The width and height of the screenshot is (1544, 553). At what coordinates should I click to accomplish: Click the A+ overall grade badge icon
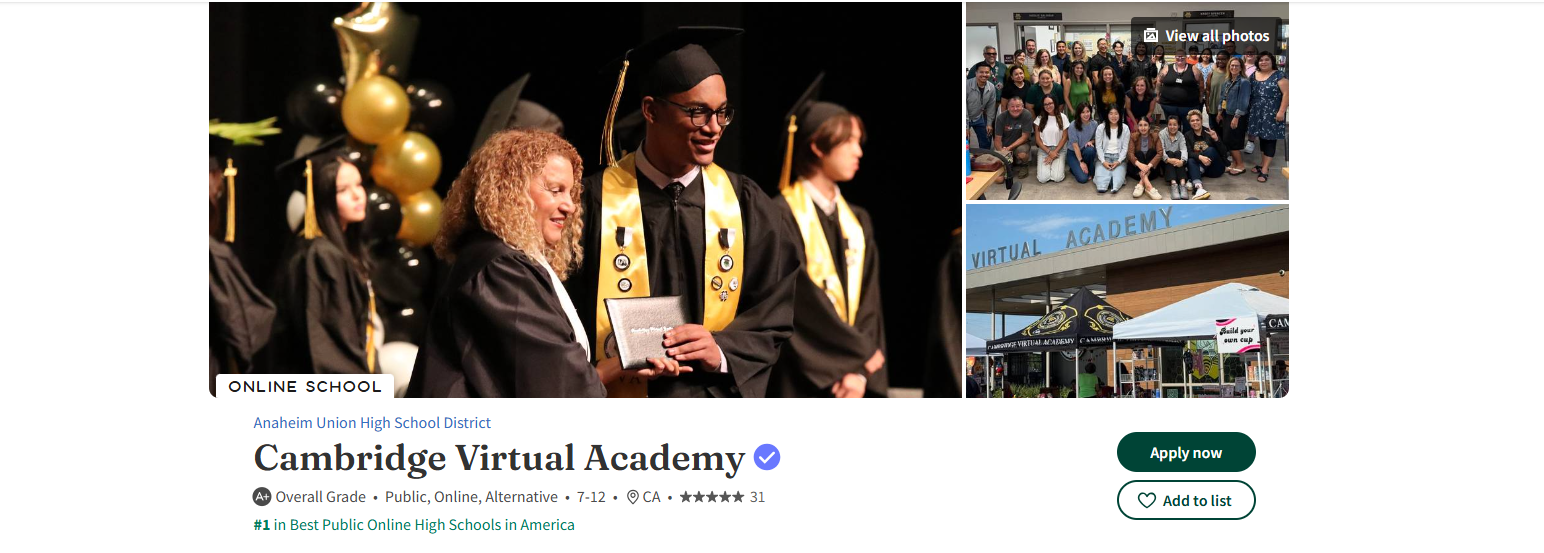pos(262,496)
